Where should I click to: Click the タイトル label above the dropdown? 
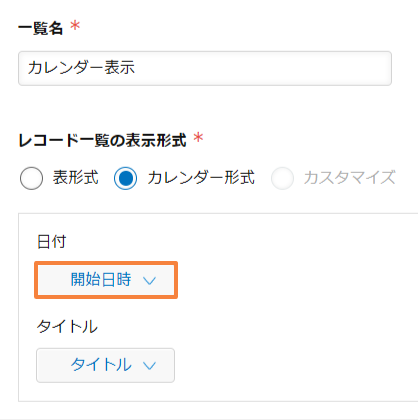point(67,326)
